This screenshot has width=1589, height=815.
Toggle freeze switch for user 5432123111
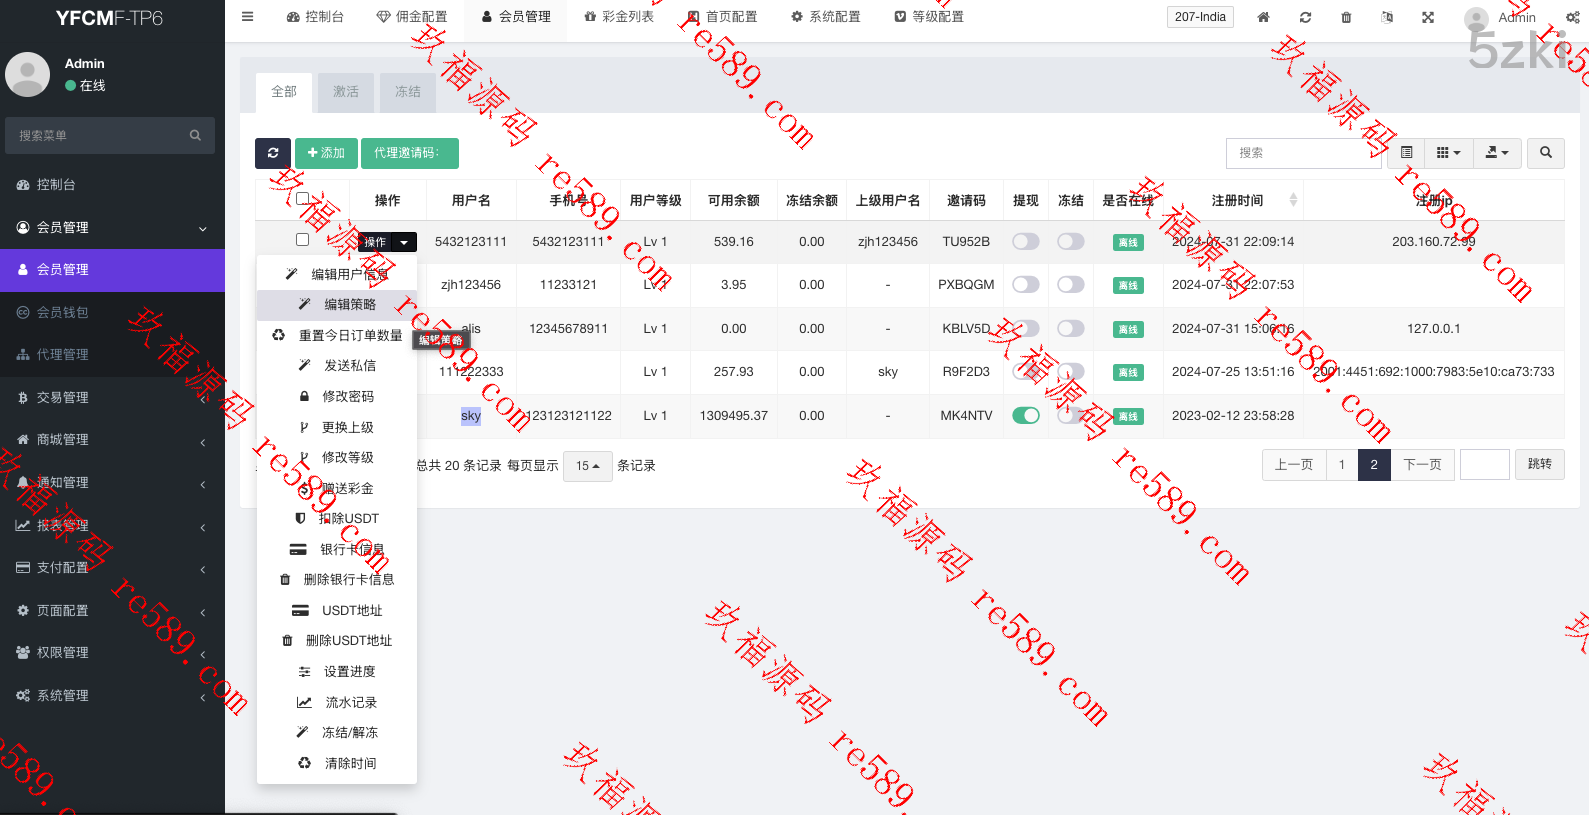(1070, 242)
